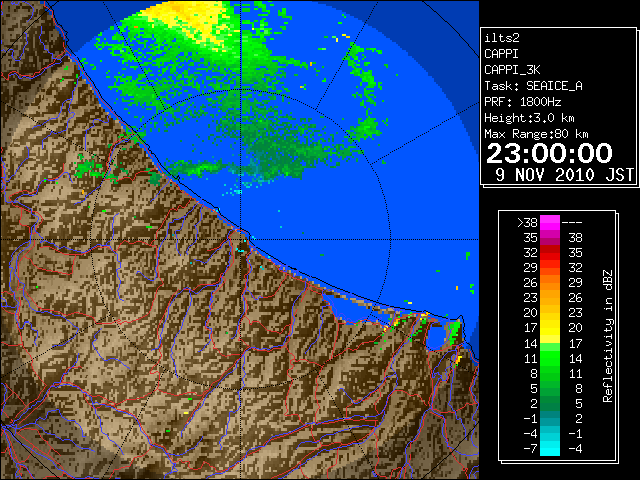Click the '-4' right-side legend value

tap(575, 448)
